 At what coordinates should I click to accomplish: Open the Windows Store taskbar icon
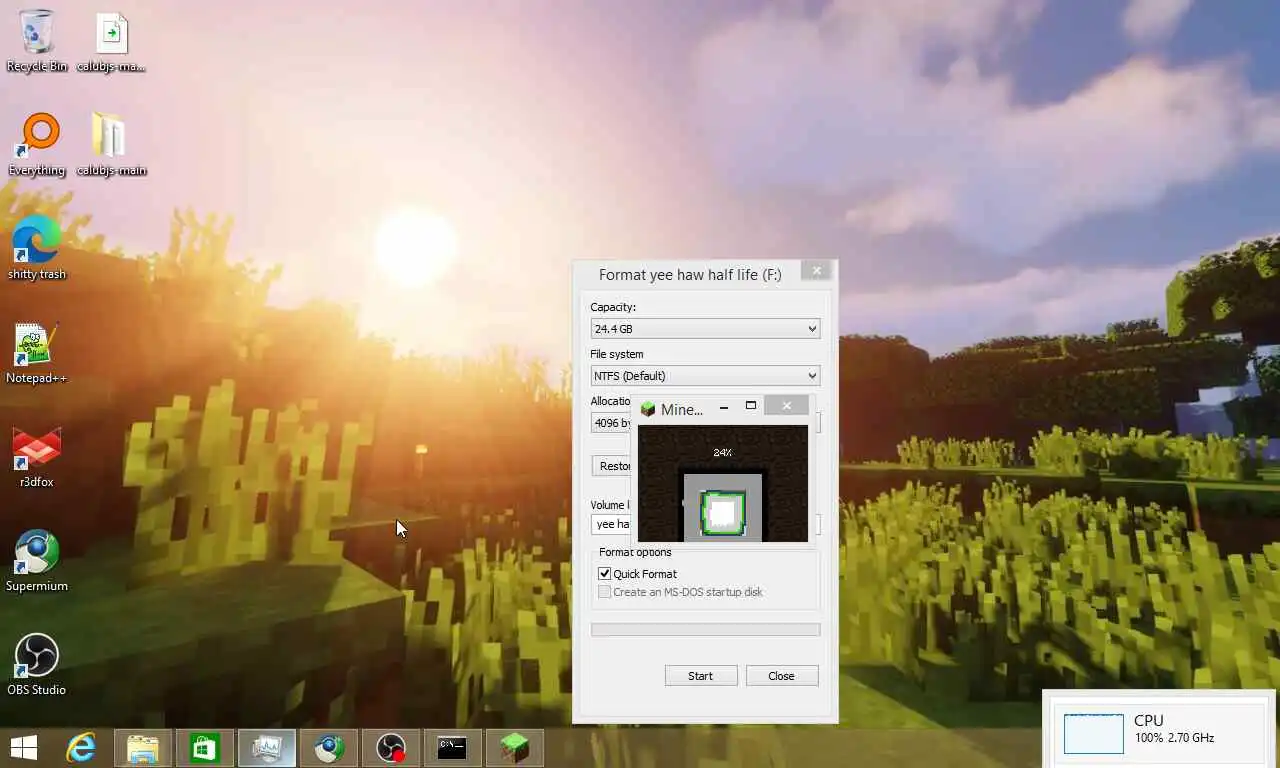click(205, 747)
